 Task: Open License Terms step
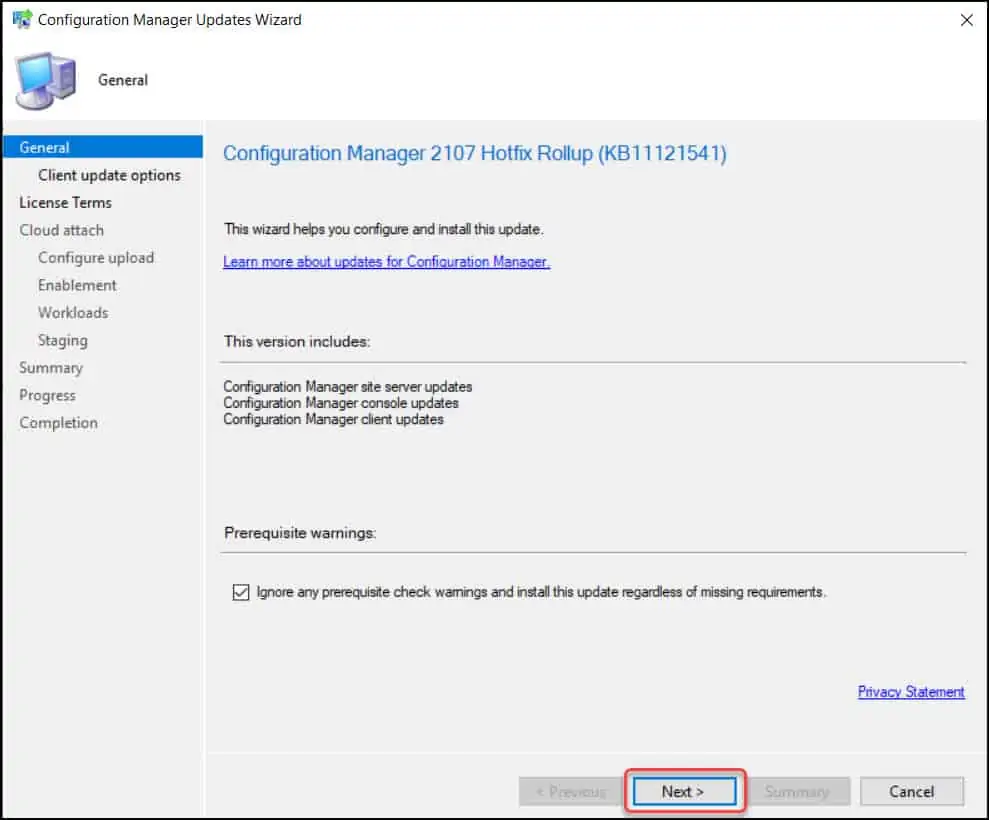pos(66,202)
